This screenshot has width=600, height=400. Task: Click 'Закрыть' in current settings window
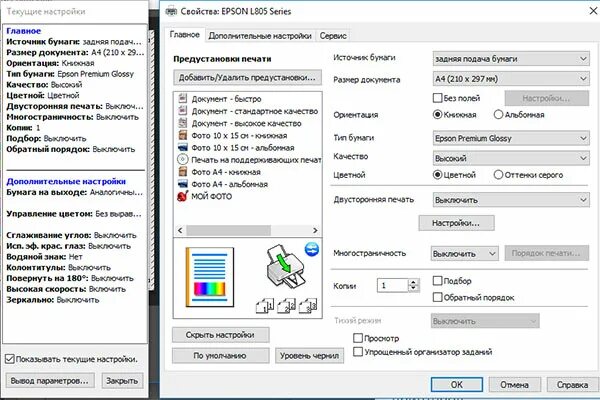[122, 381]
